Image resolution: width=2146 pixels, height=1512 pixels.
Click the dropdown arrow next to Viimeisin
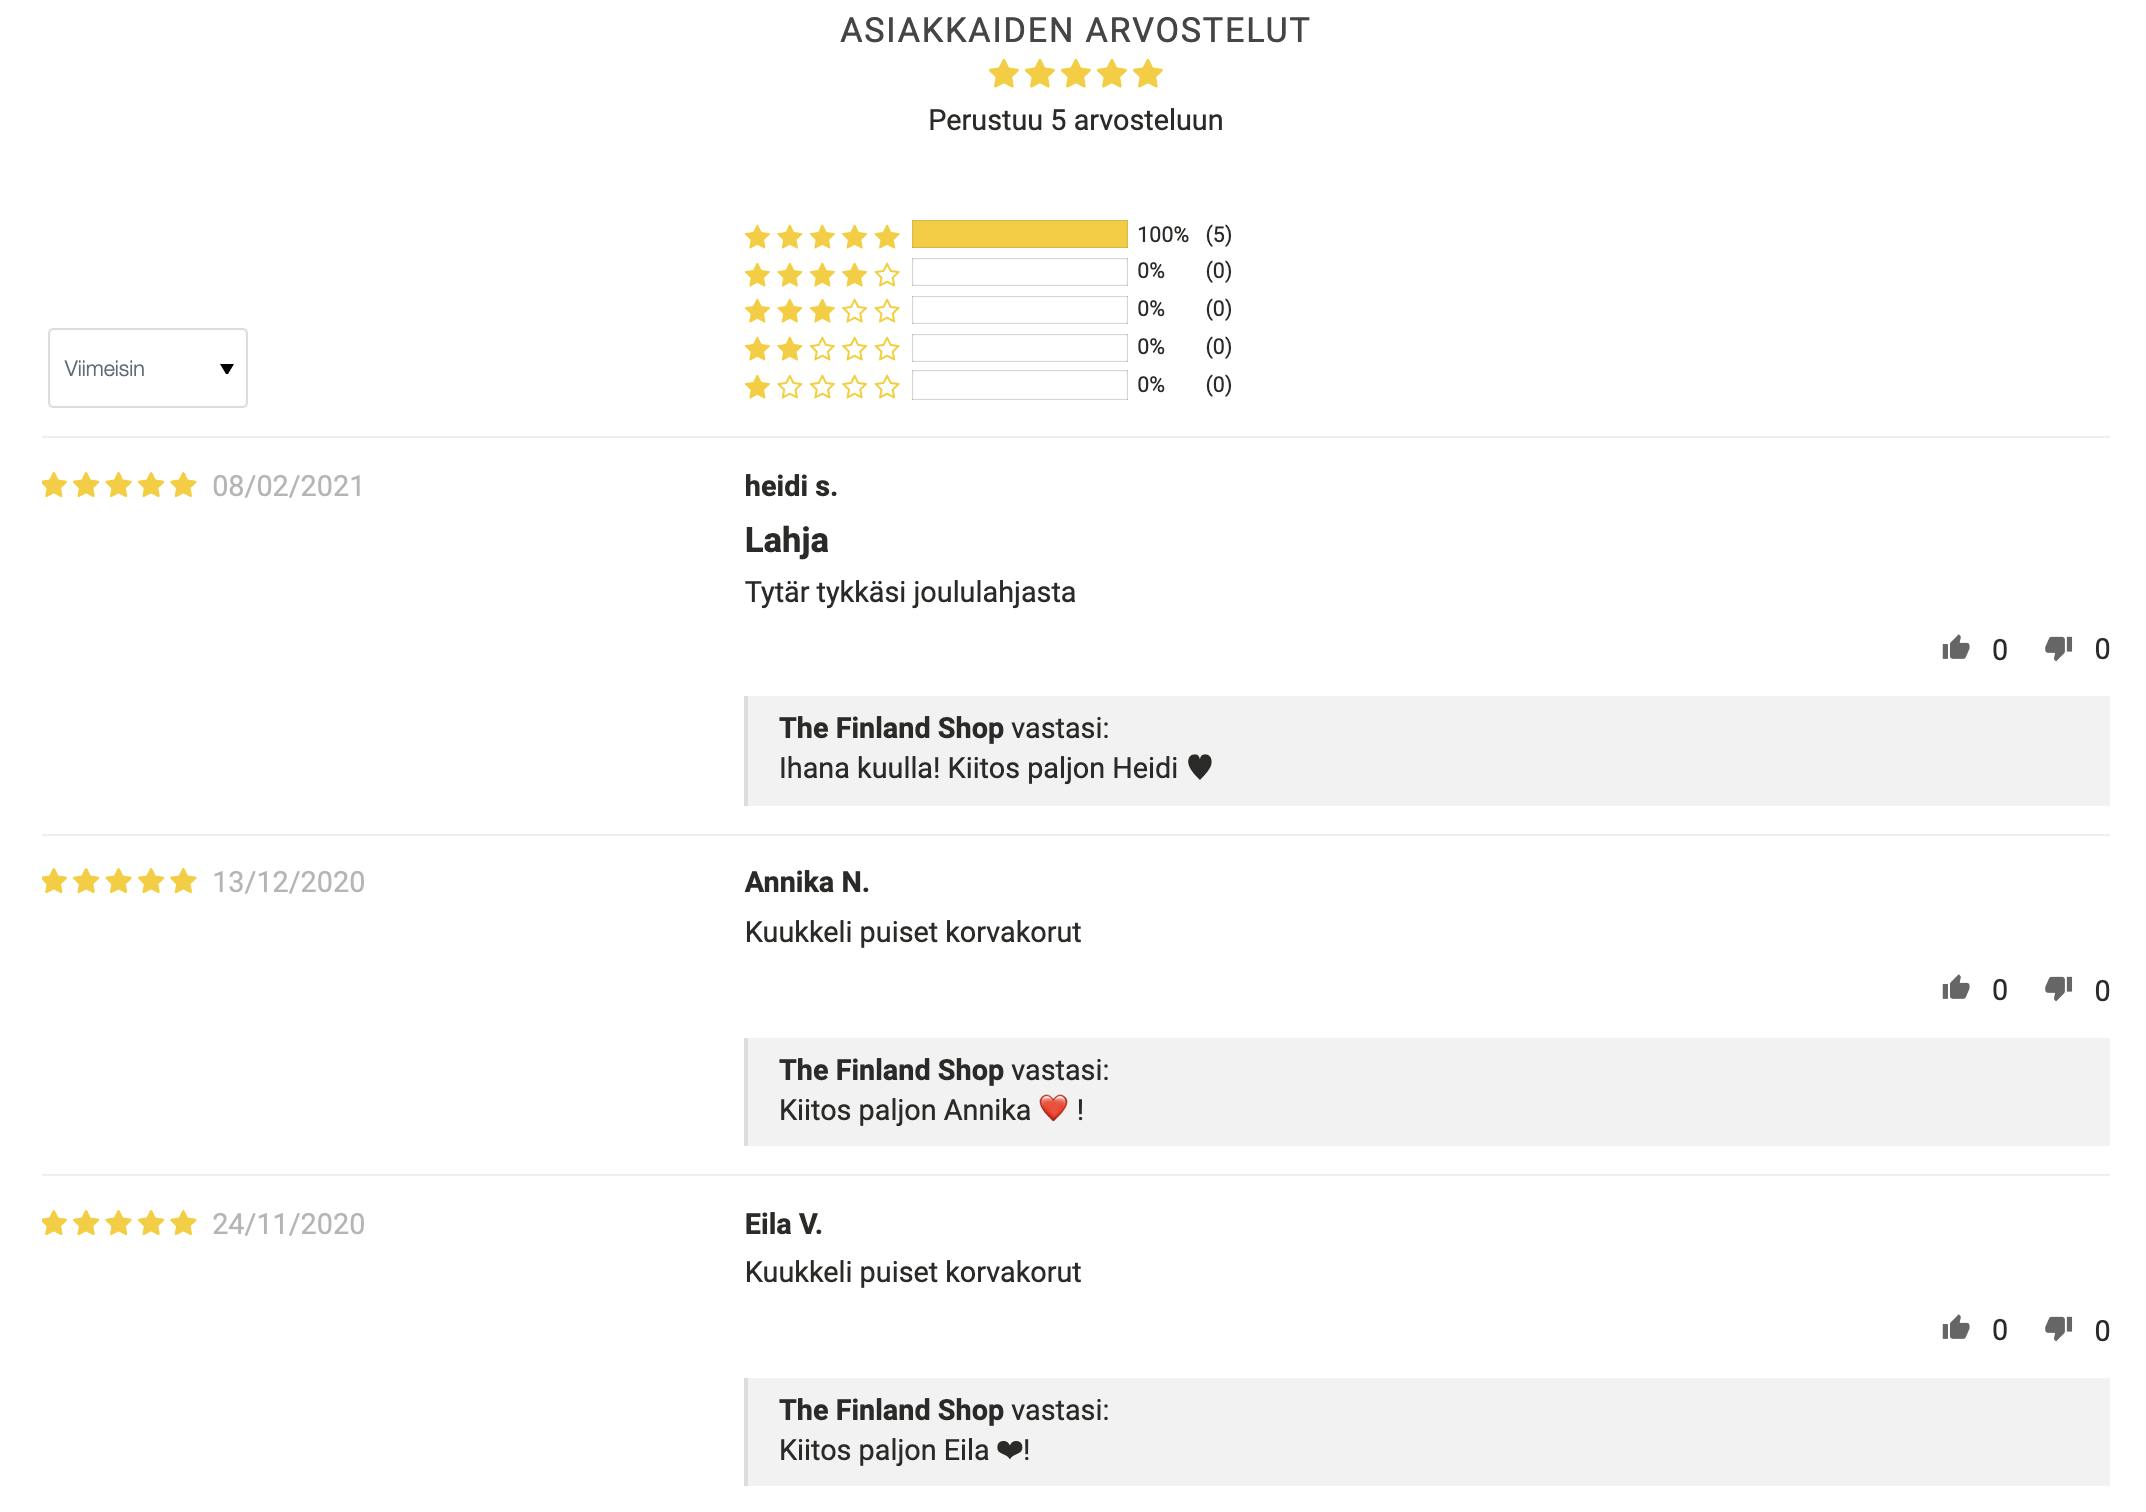[x=227, y=369]
